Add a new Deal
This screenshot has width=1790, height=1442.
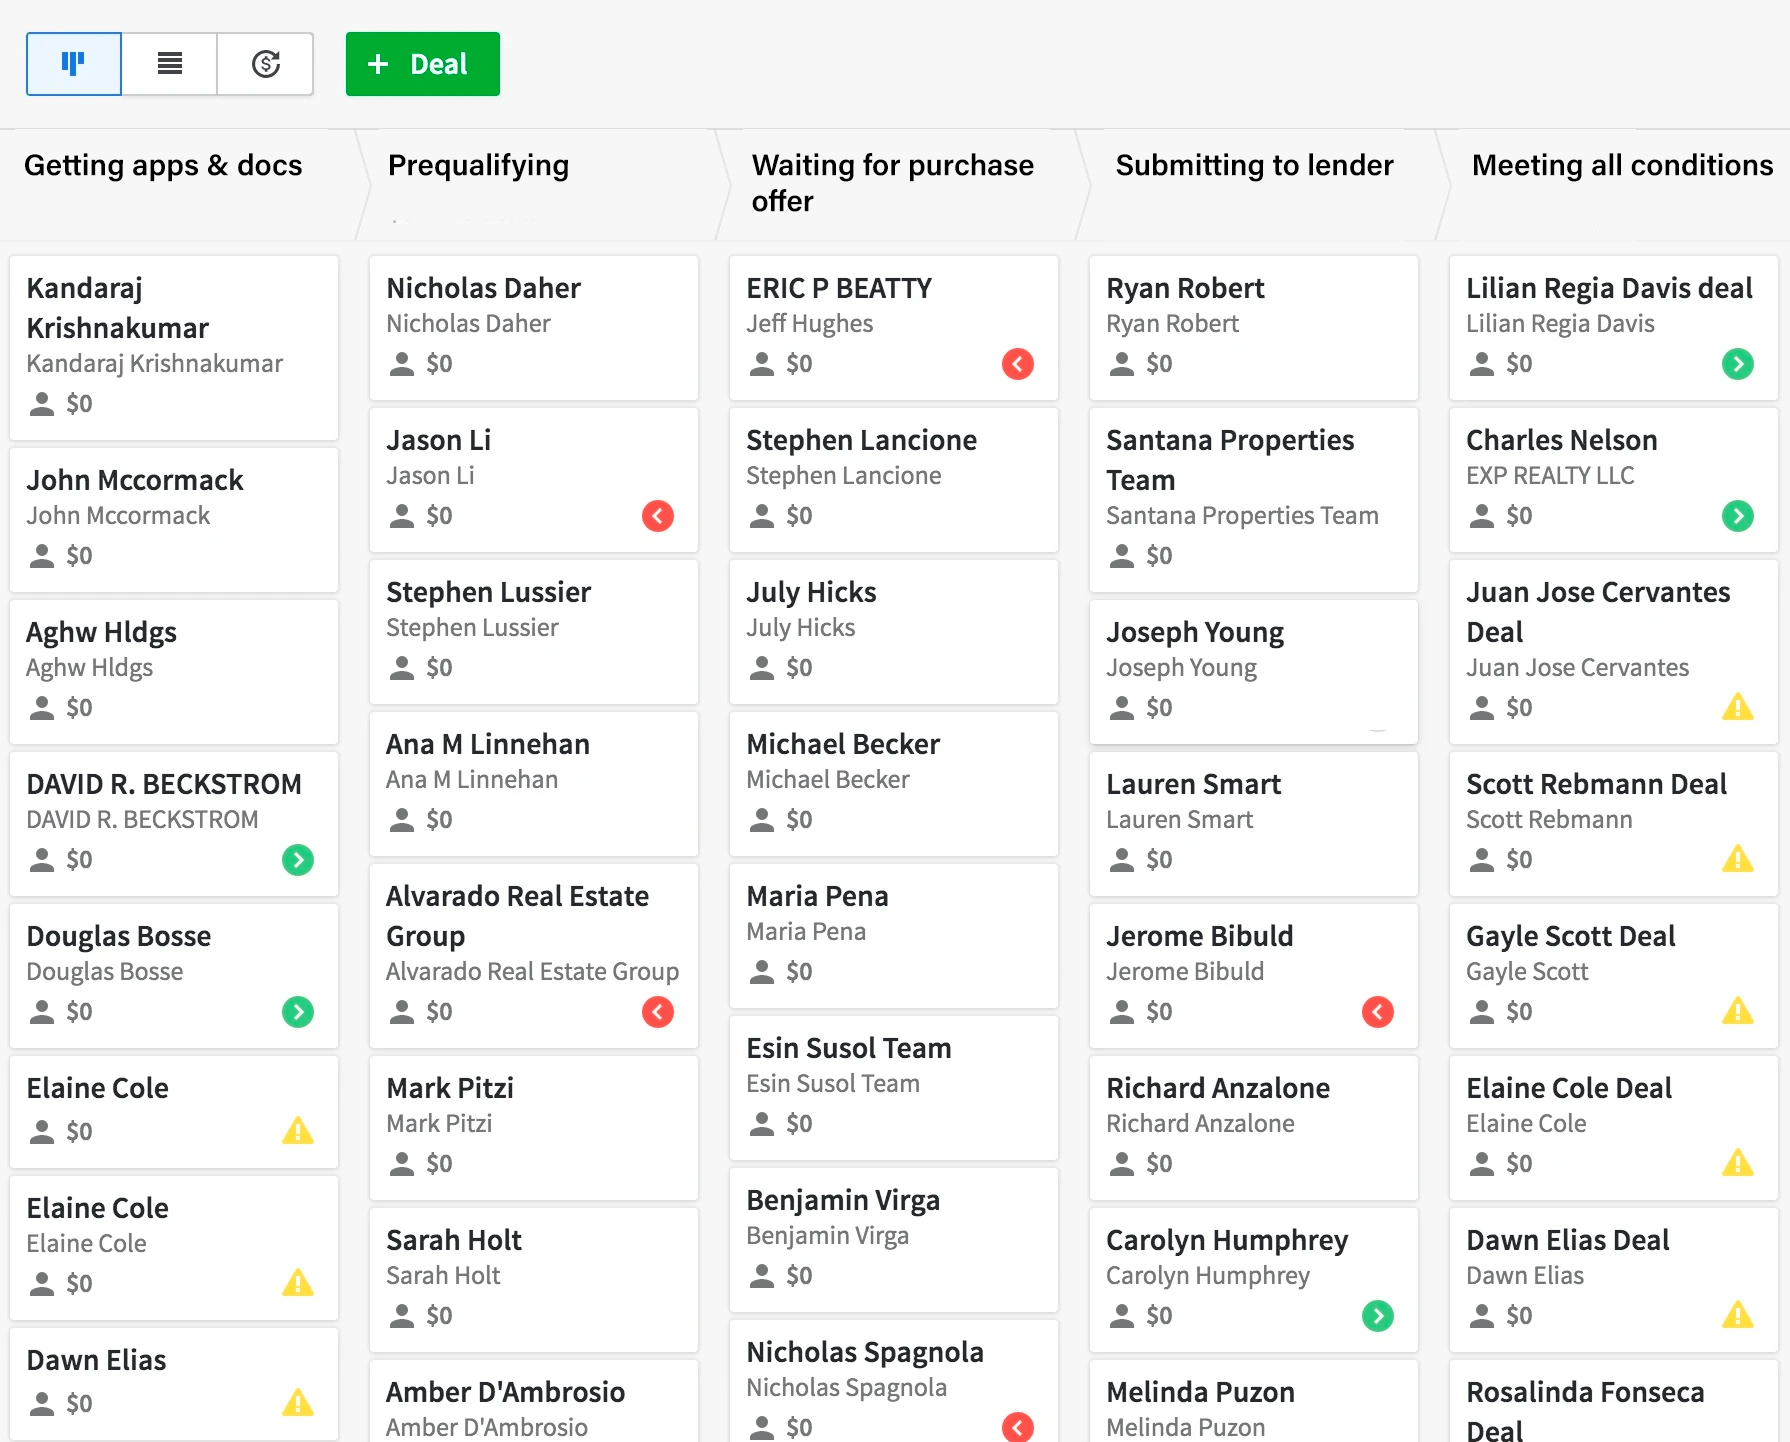(422, 64)
